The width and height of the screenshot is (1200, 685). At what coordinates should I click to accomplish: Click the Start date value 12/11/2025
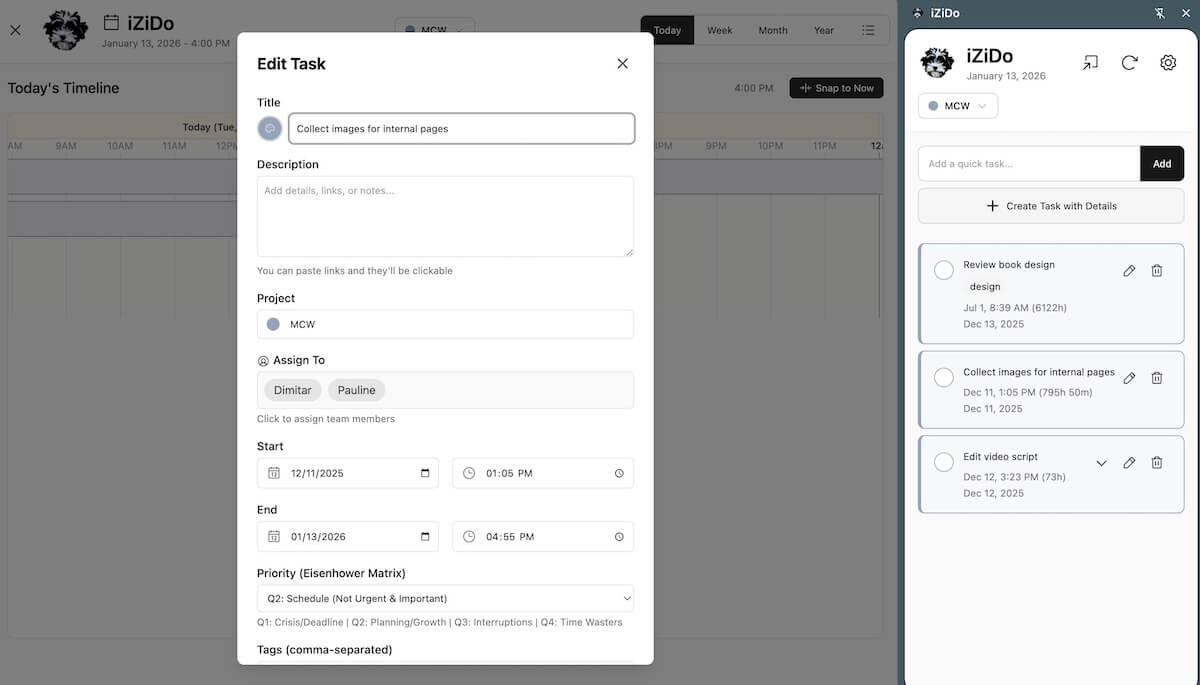pos(317,473)
